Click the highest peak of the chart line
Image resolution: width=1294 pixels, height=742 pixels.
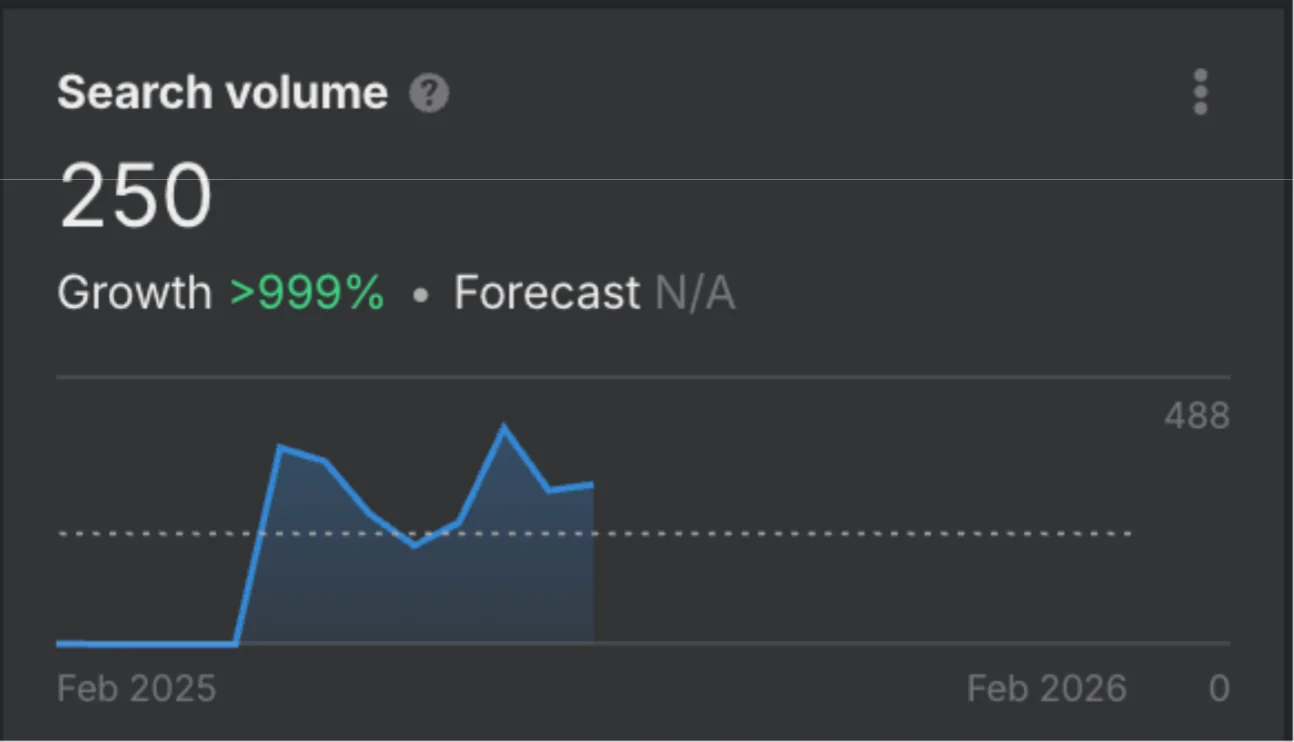504,427
